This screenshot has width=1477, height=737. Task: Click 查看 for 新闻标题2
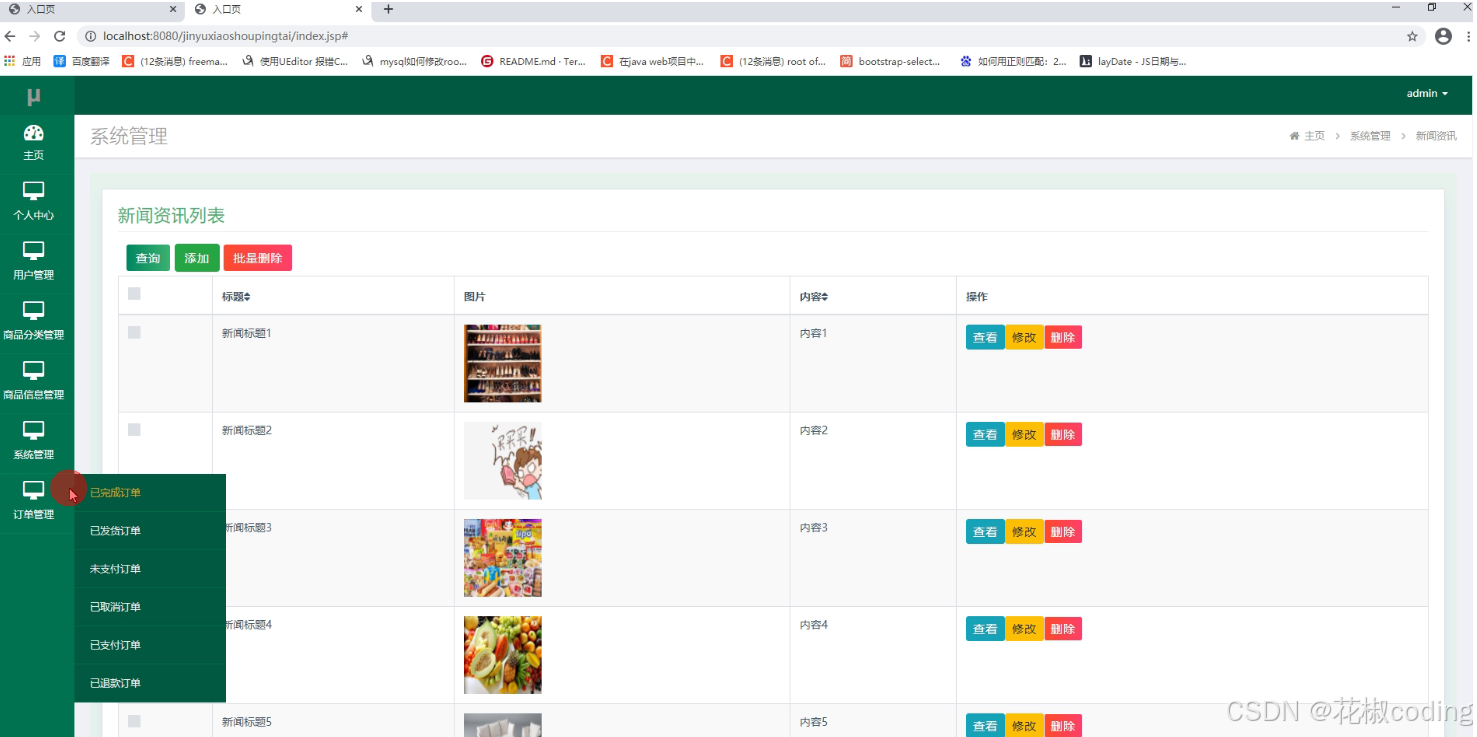(x=985, y=434)
